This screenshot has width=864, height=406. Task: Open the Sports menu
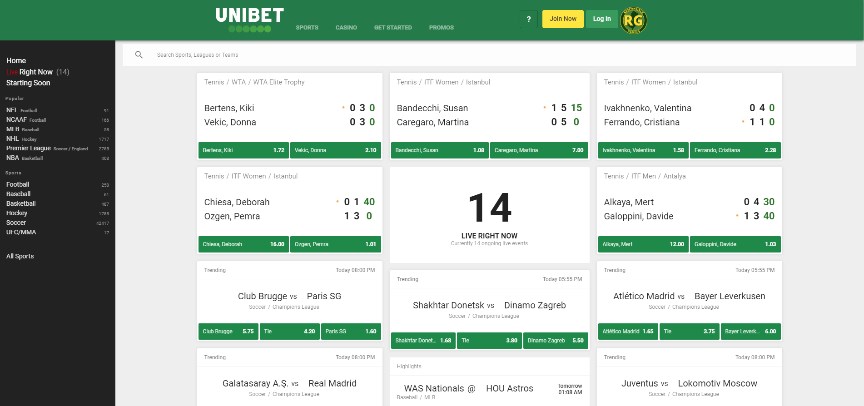[x=307, y=28]
